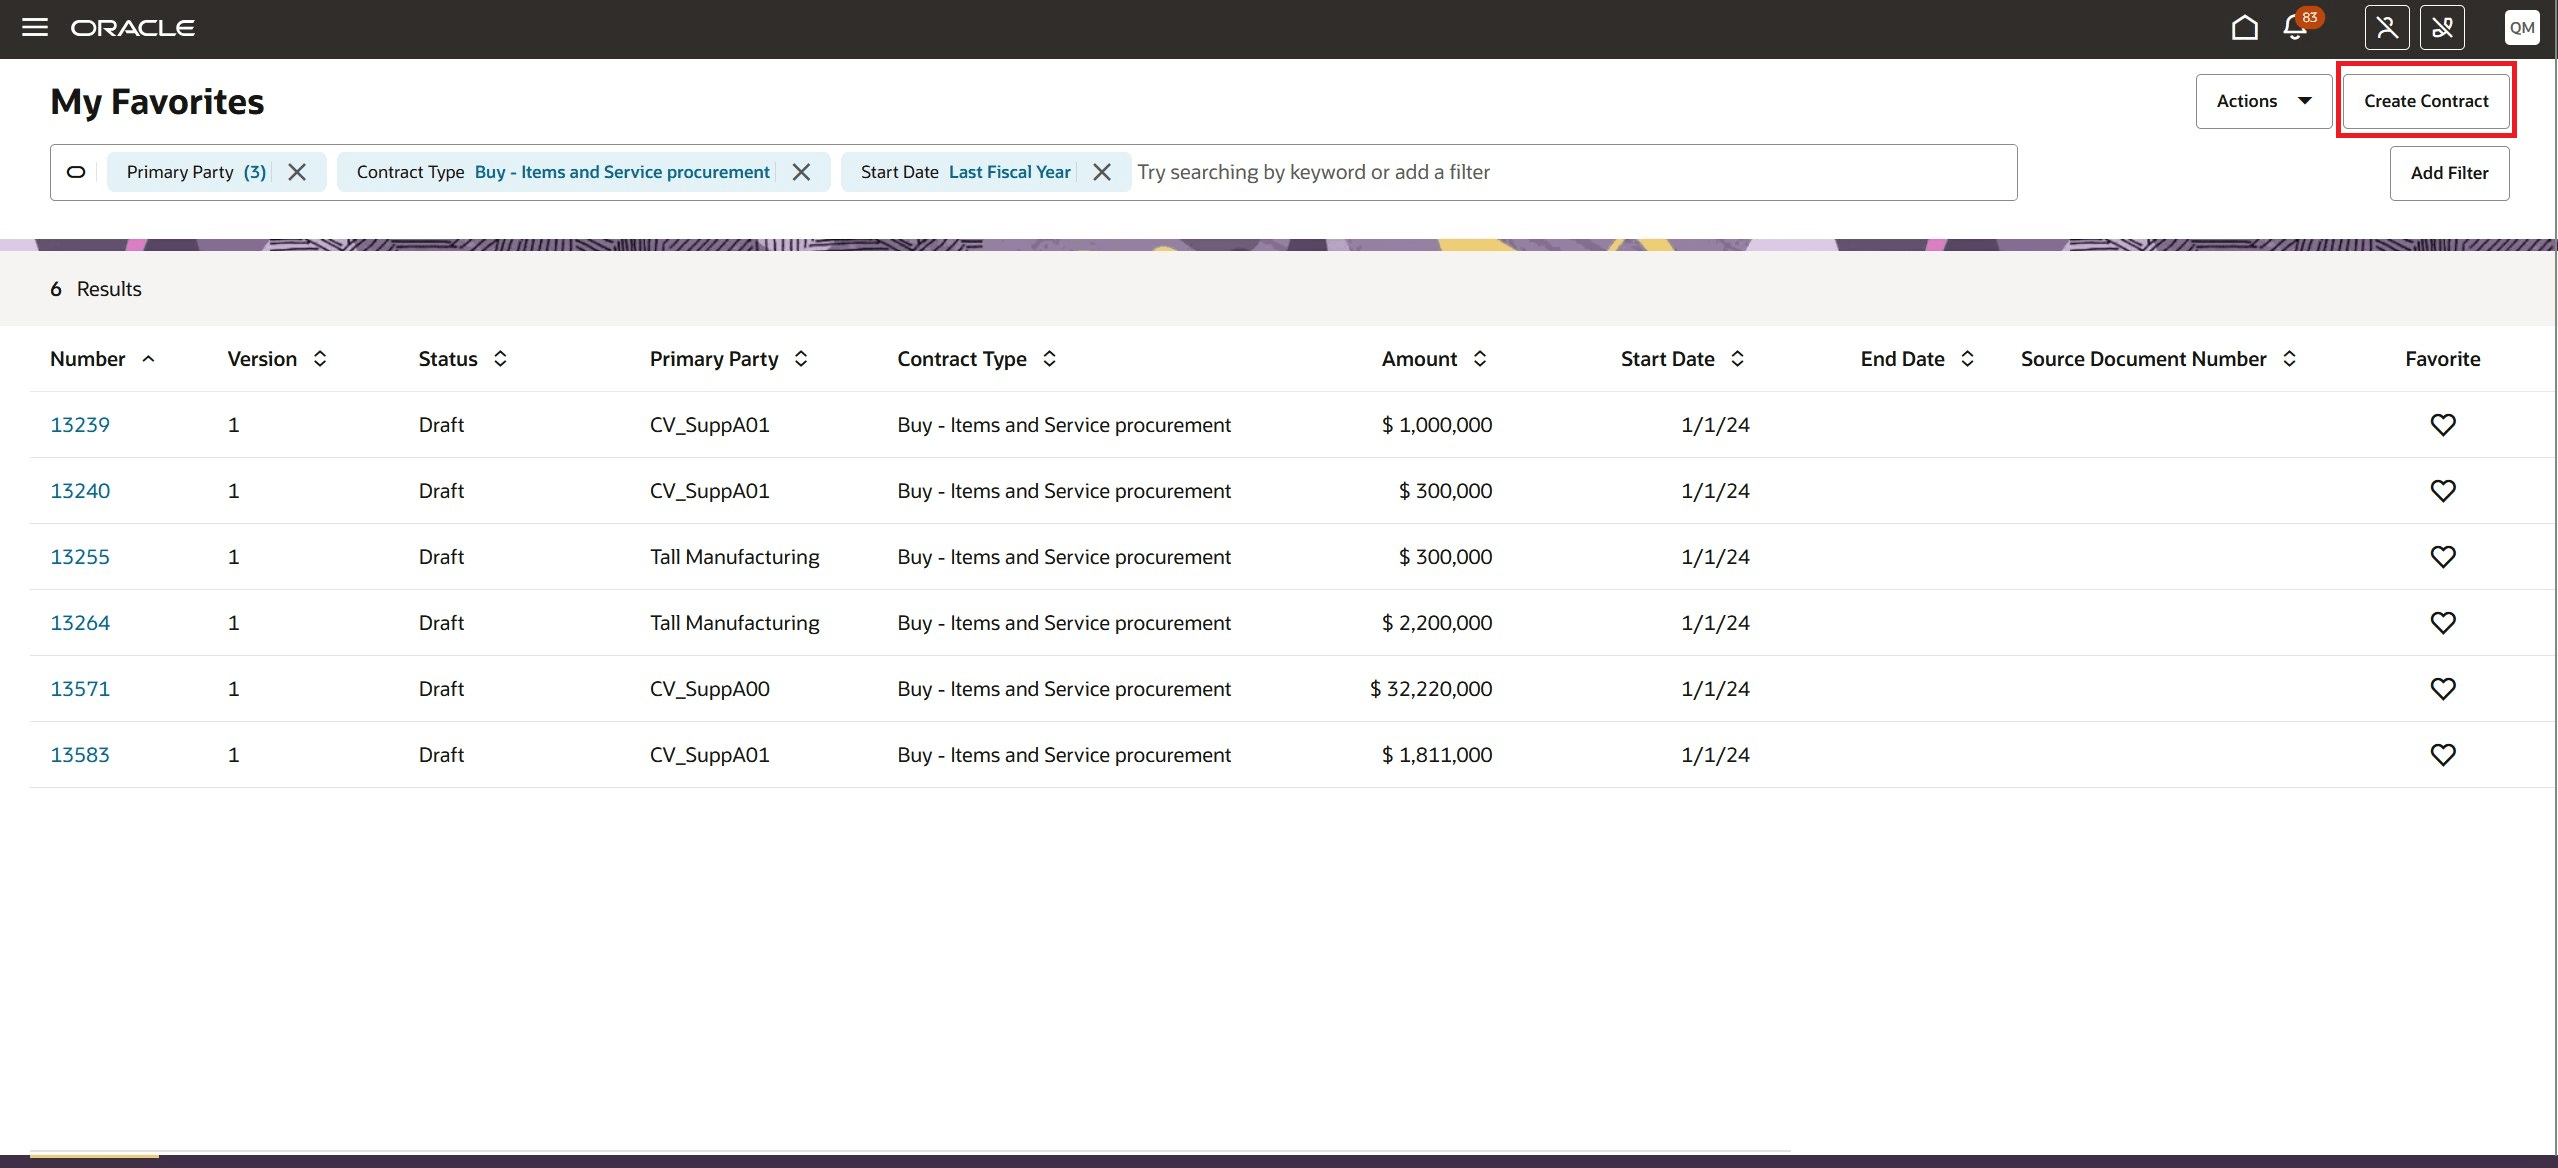Toggle favorite heart for contract 13239

[2442, 425]
